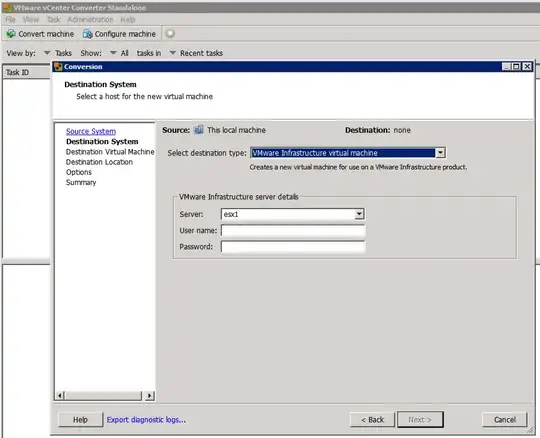Click the Cancel button
Viewport: 540px width, 438px height.
[505, 419]
